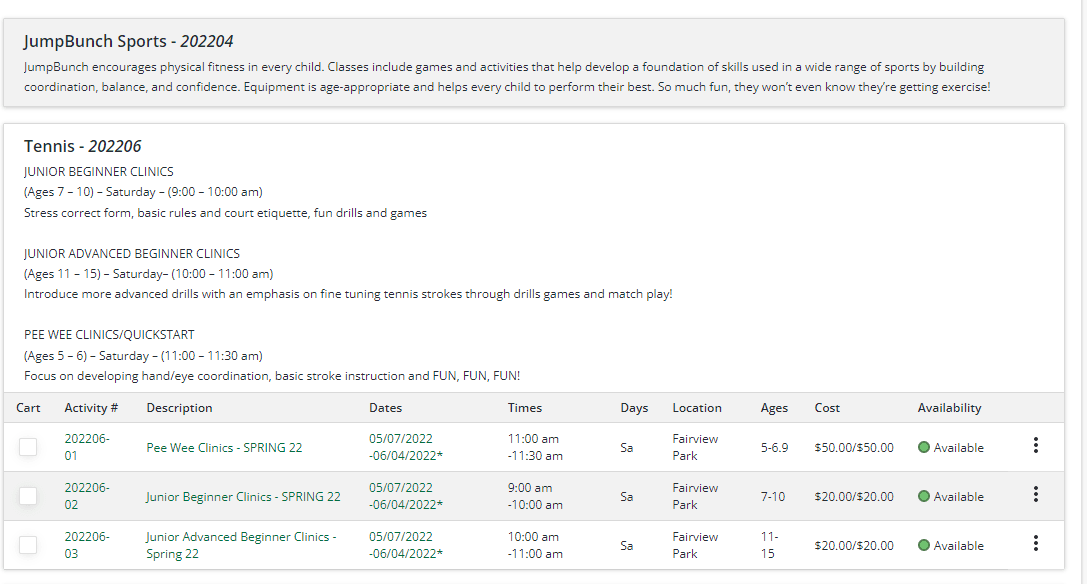Viewport: 1087px width, 584px height.
Task: Select cart checkbox for Junior Advanced Beginner Clinics
Action: click(x=28, y=545)
